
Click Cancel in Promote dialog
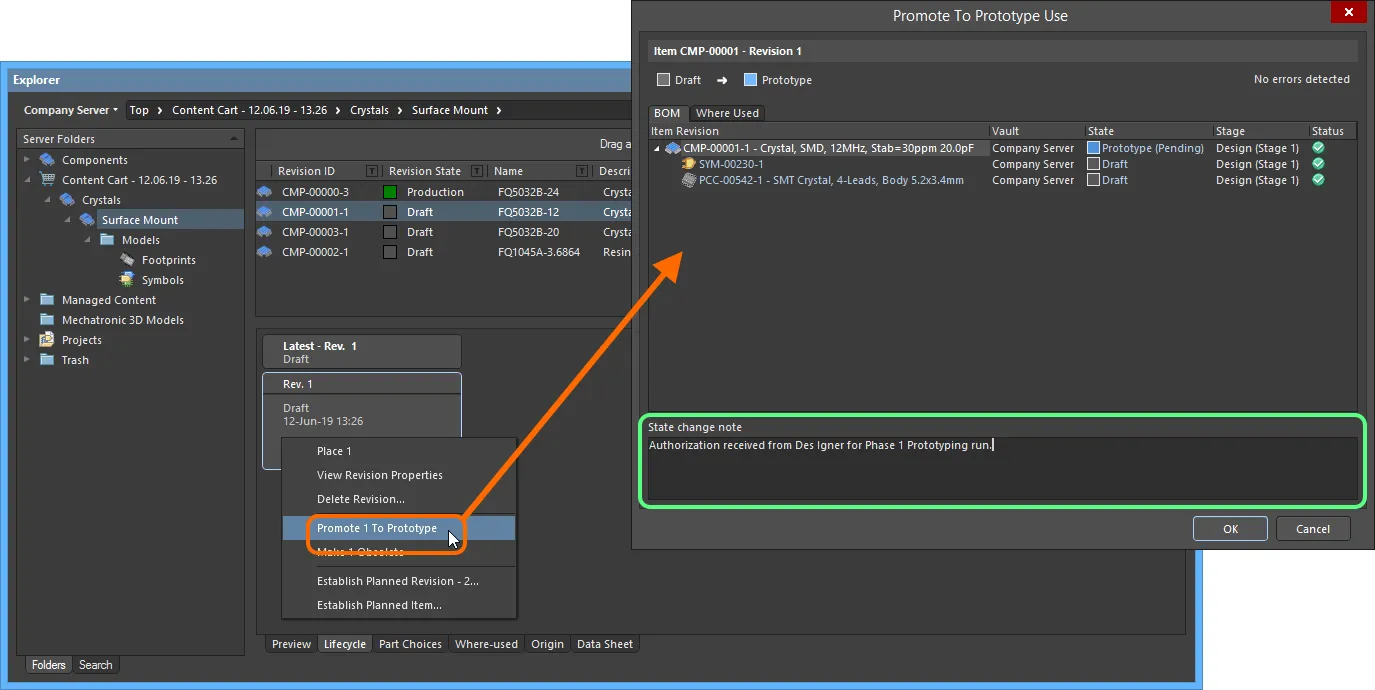pos(1312,529)
